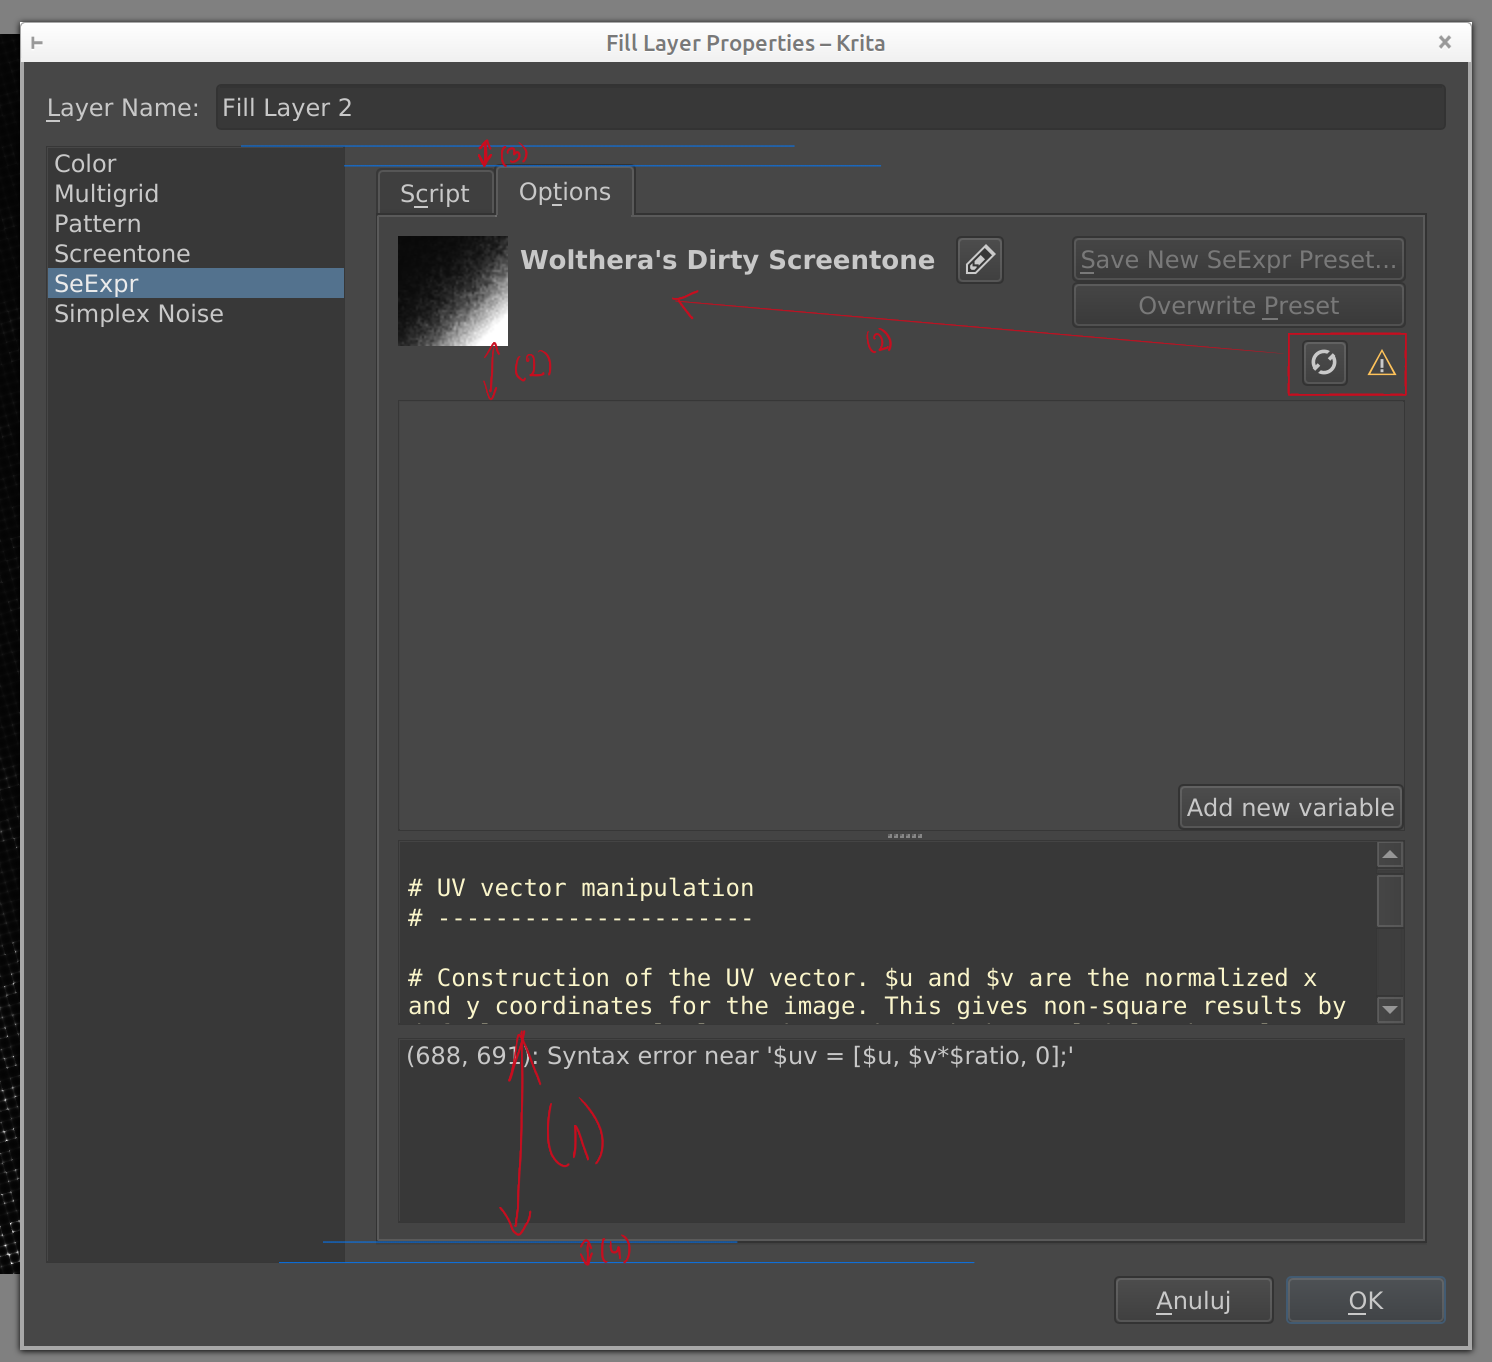Click the Anuluj cancel button

pos(1193,1300)
